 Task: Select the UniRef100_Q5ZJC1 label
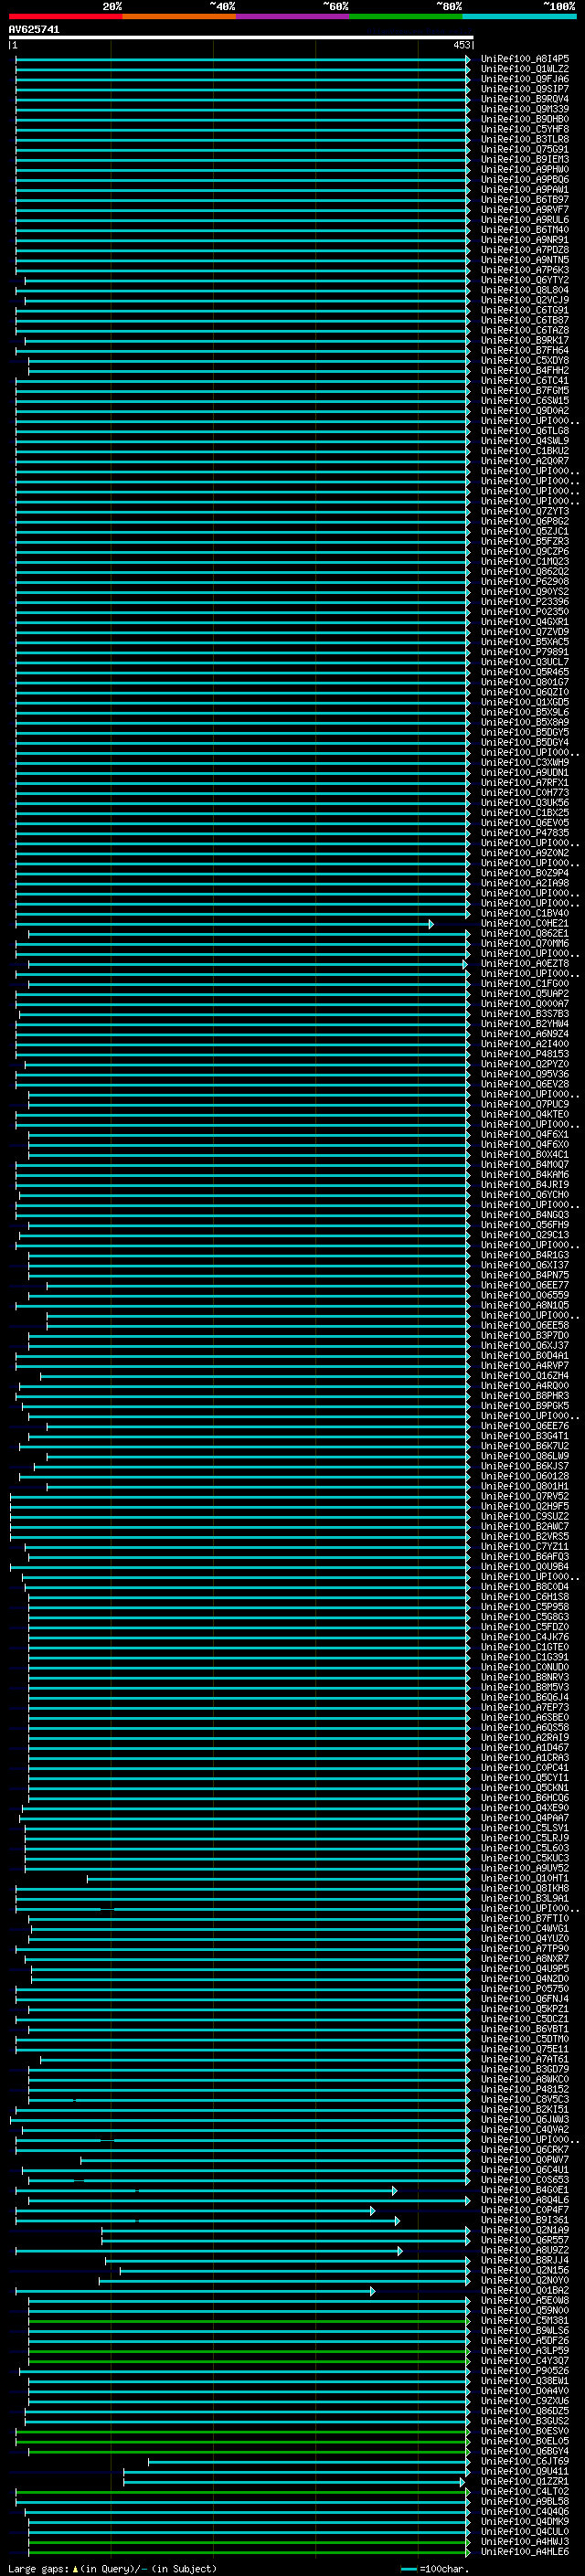525,531
